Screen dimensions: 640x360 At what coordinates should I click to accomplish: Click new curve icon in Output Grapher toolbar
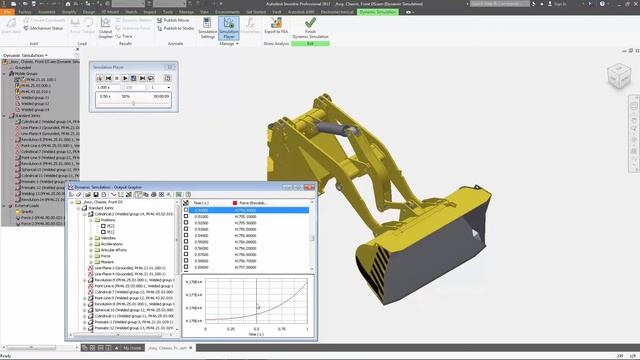(113, 195)
